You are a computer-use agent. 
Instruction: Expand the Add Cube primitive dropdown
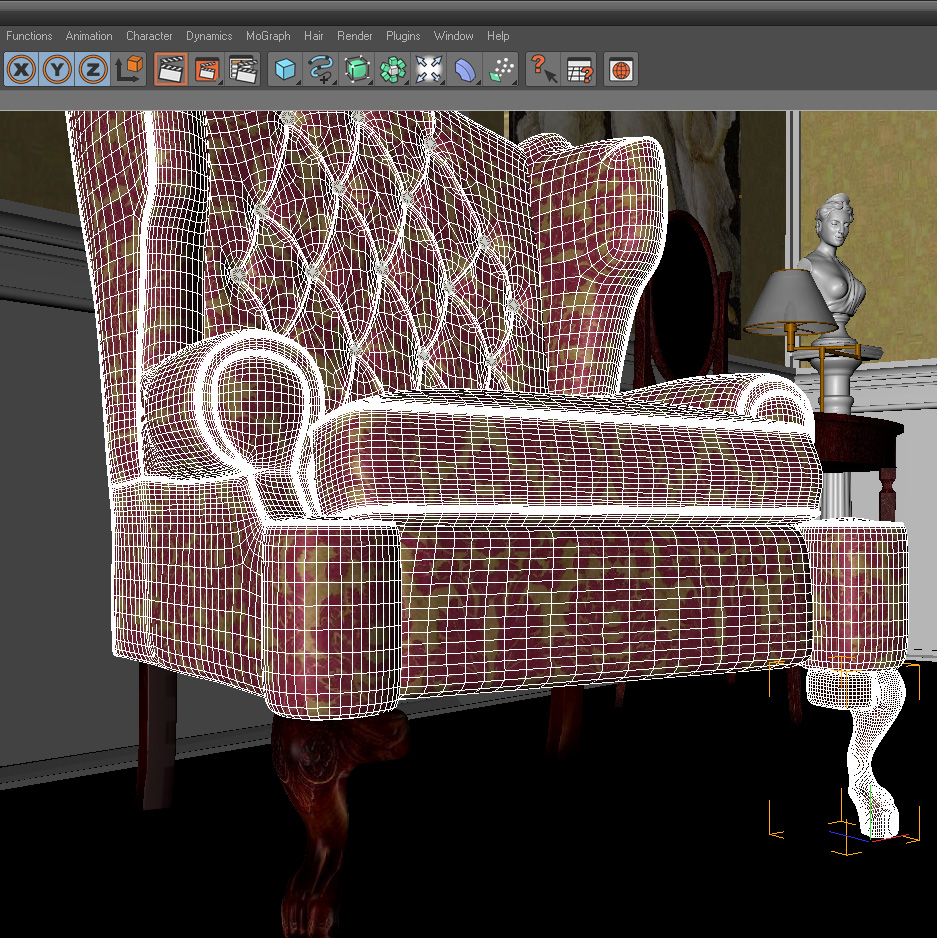click(285, 69)
